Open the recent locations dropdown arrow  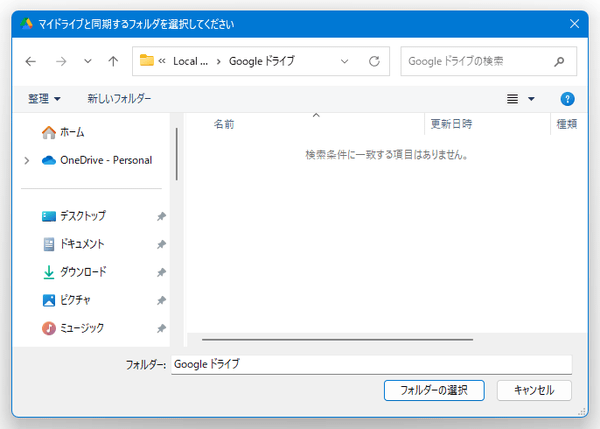[88, 61]
